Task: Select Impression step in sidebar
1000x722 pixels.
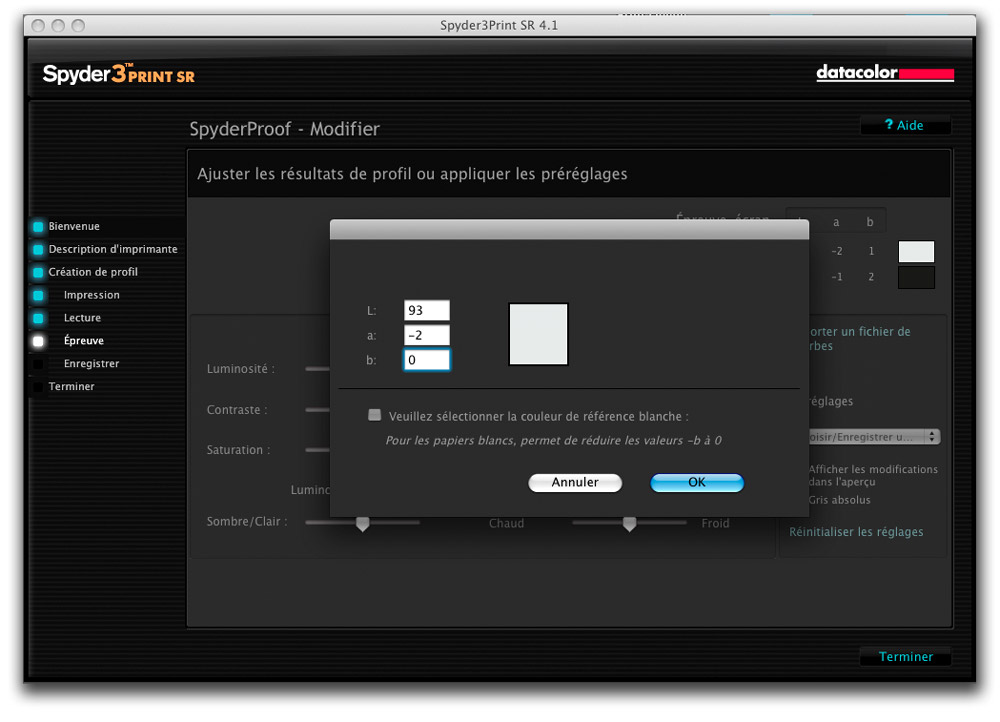Action: coord(92,295)
